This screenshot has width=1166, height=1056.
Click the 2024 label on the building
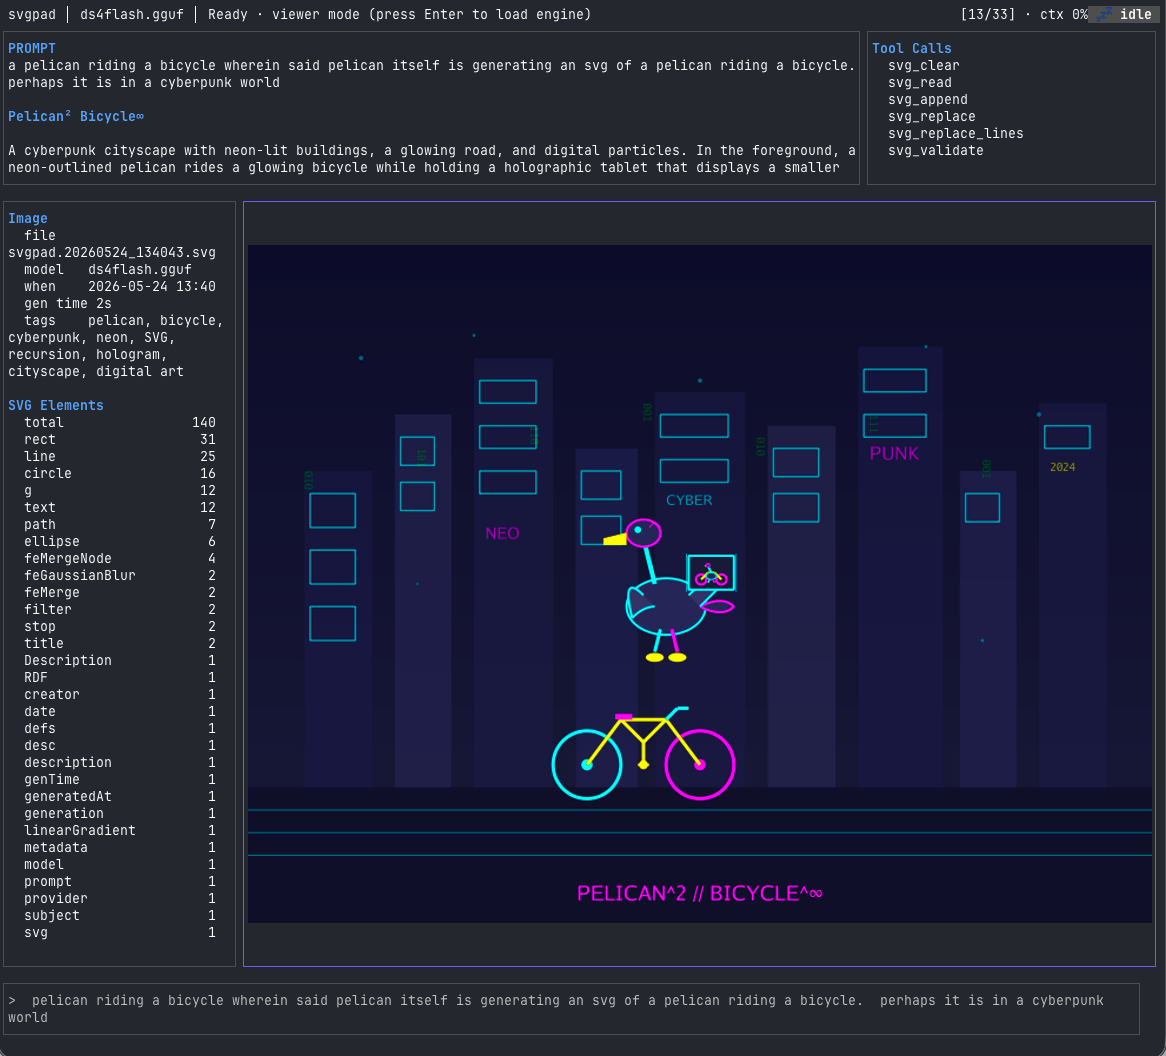[1063, 467]
